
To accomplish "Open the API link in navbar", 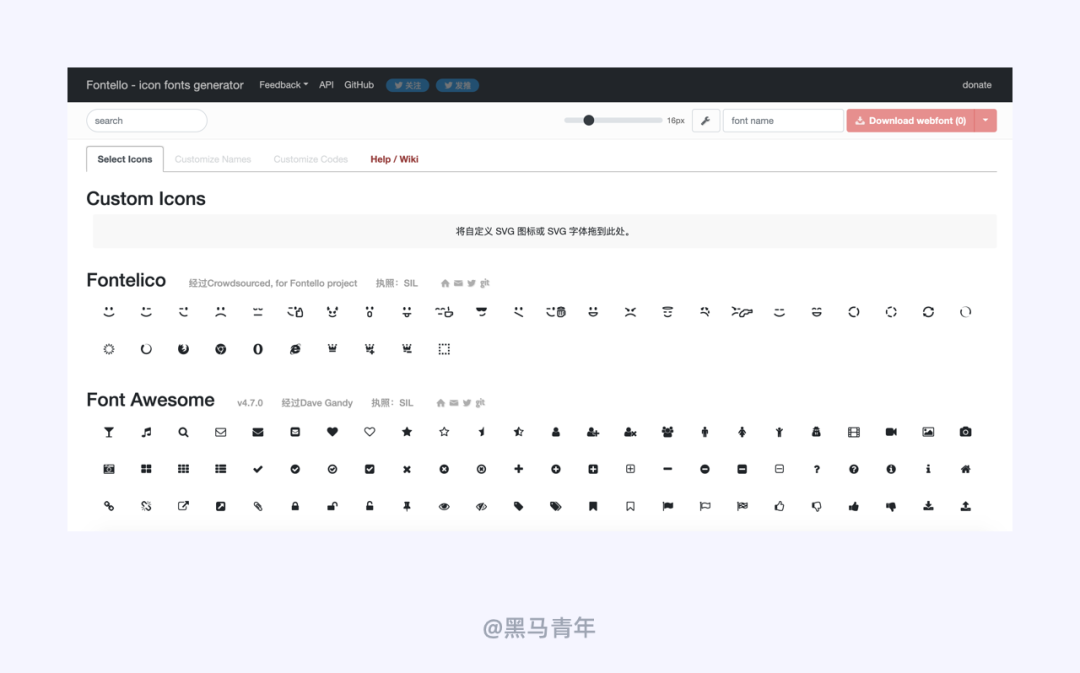I will coord(326,85).
